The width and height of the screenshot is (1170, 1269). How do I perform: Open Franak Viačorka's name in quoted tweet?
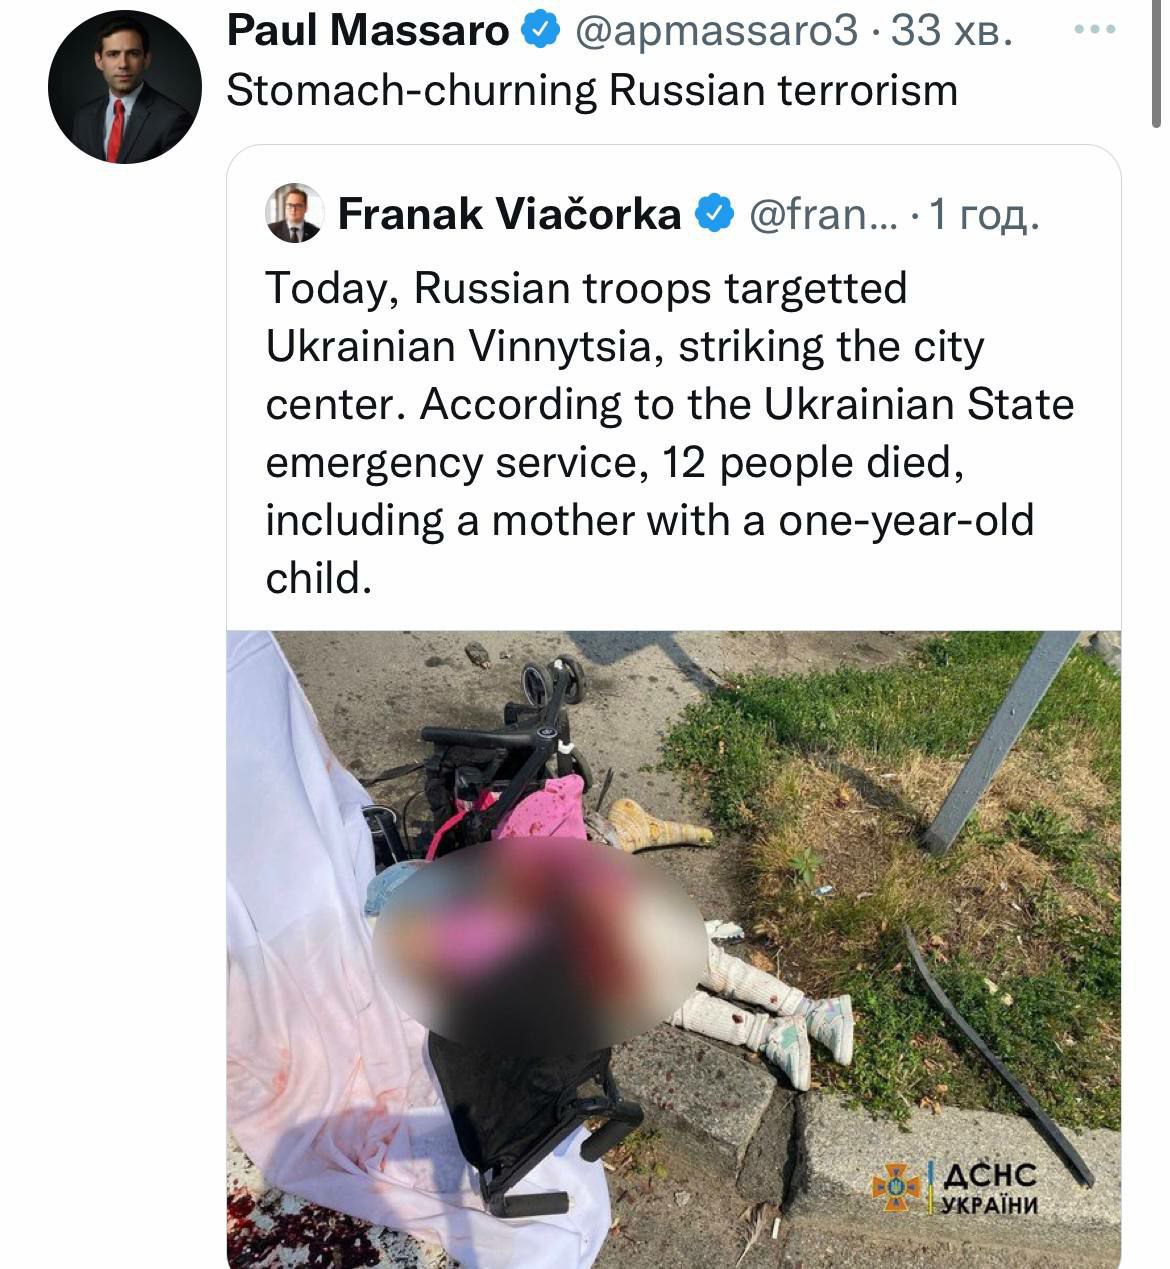(x=509, y=214)
